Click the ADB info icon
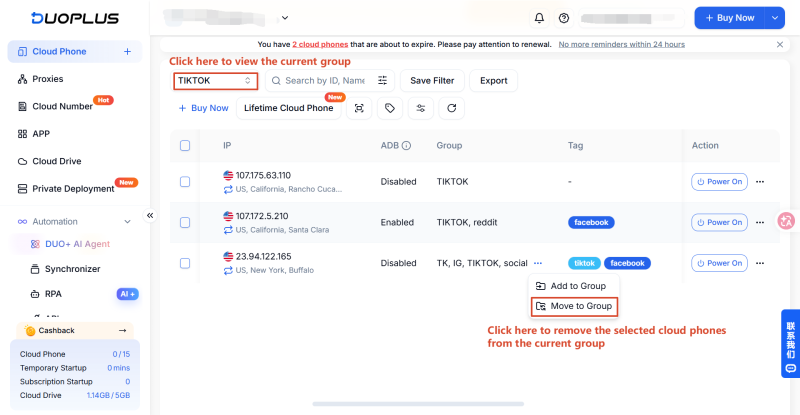 click(x=407, y=145)
